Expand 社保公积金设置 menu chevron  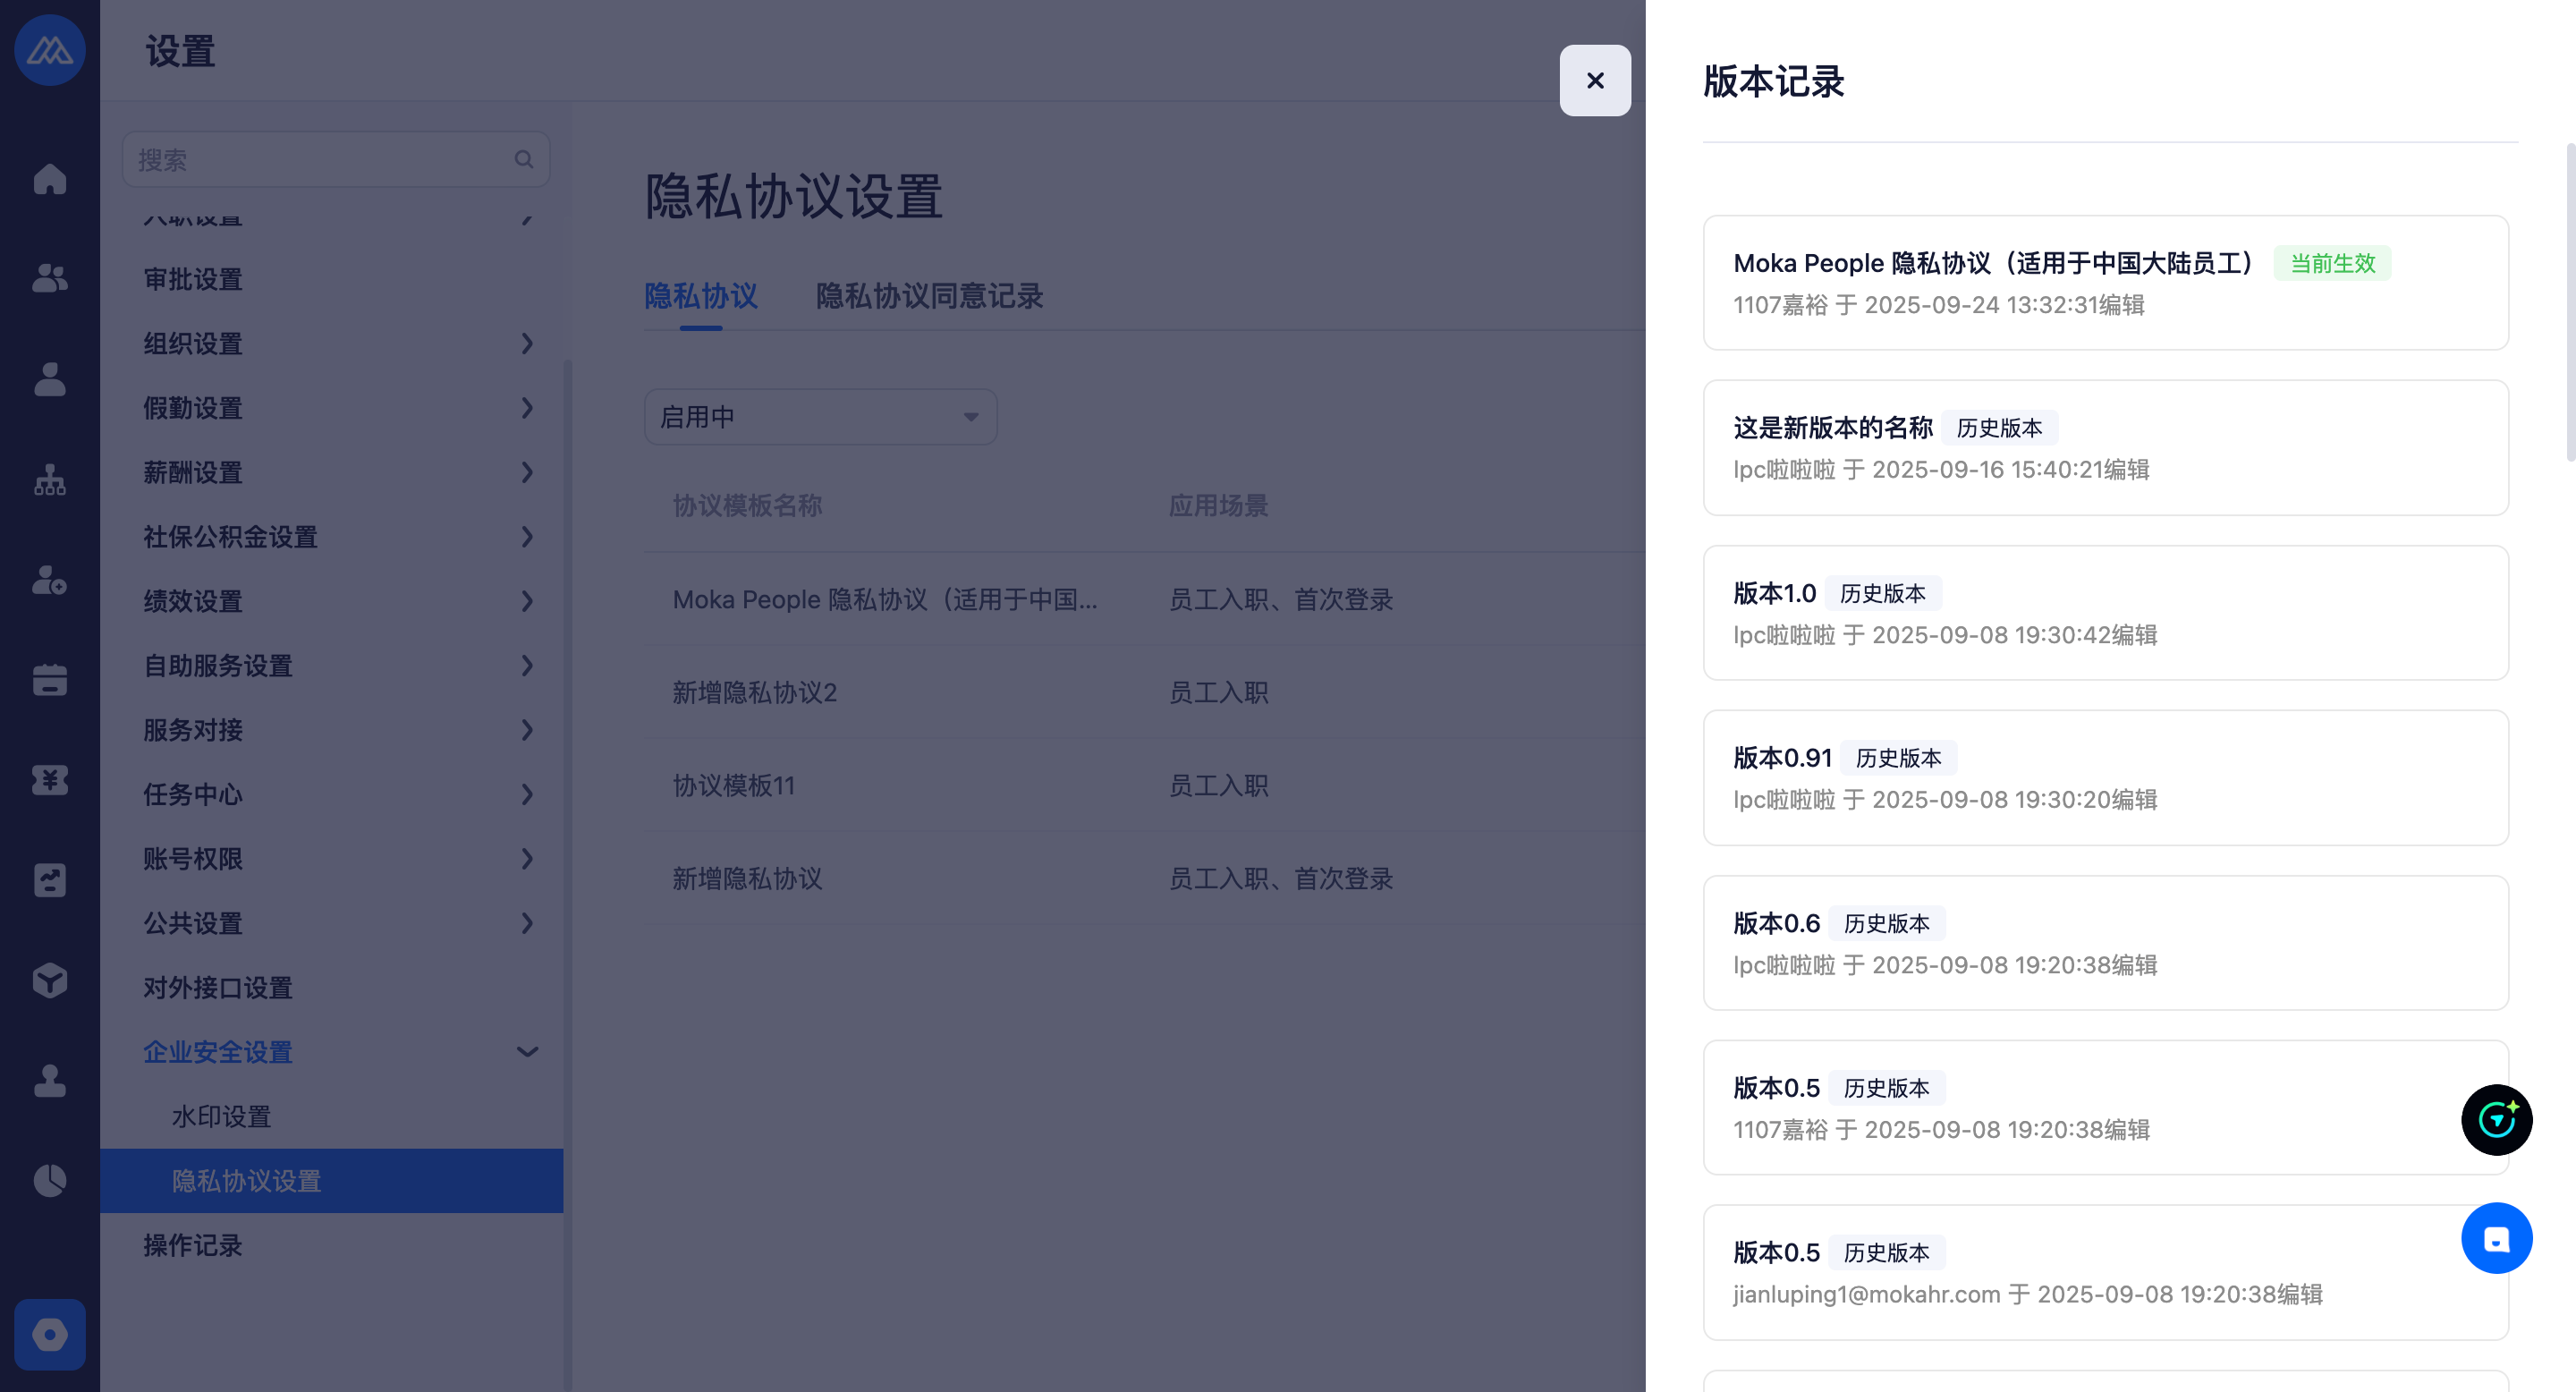pyautogui.click(x=527, y=537)
